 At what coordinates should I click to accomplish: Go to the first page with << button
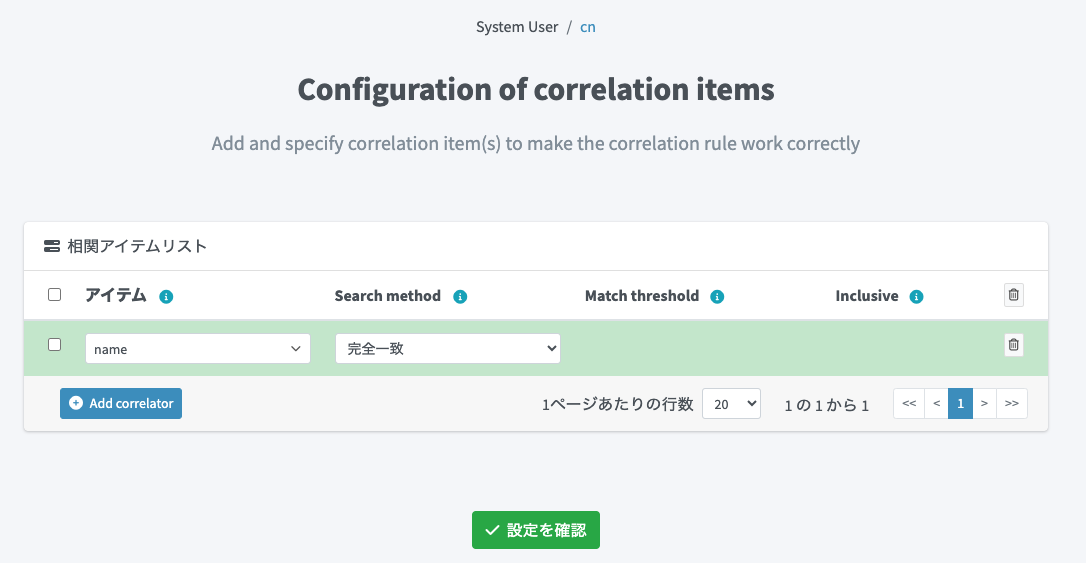(x=909, y=404)
